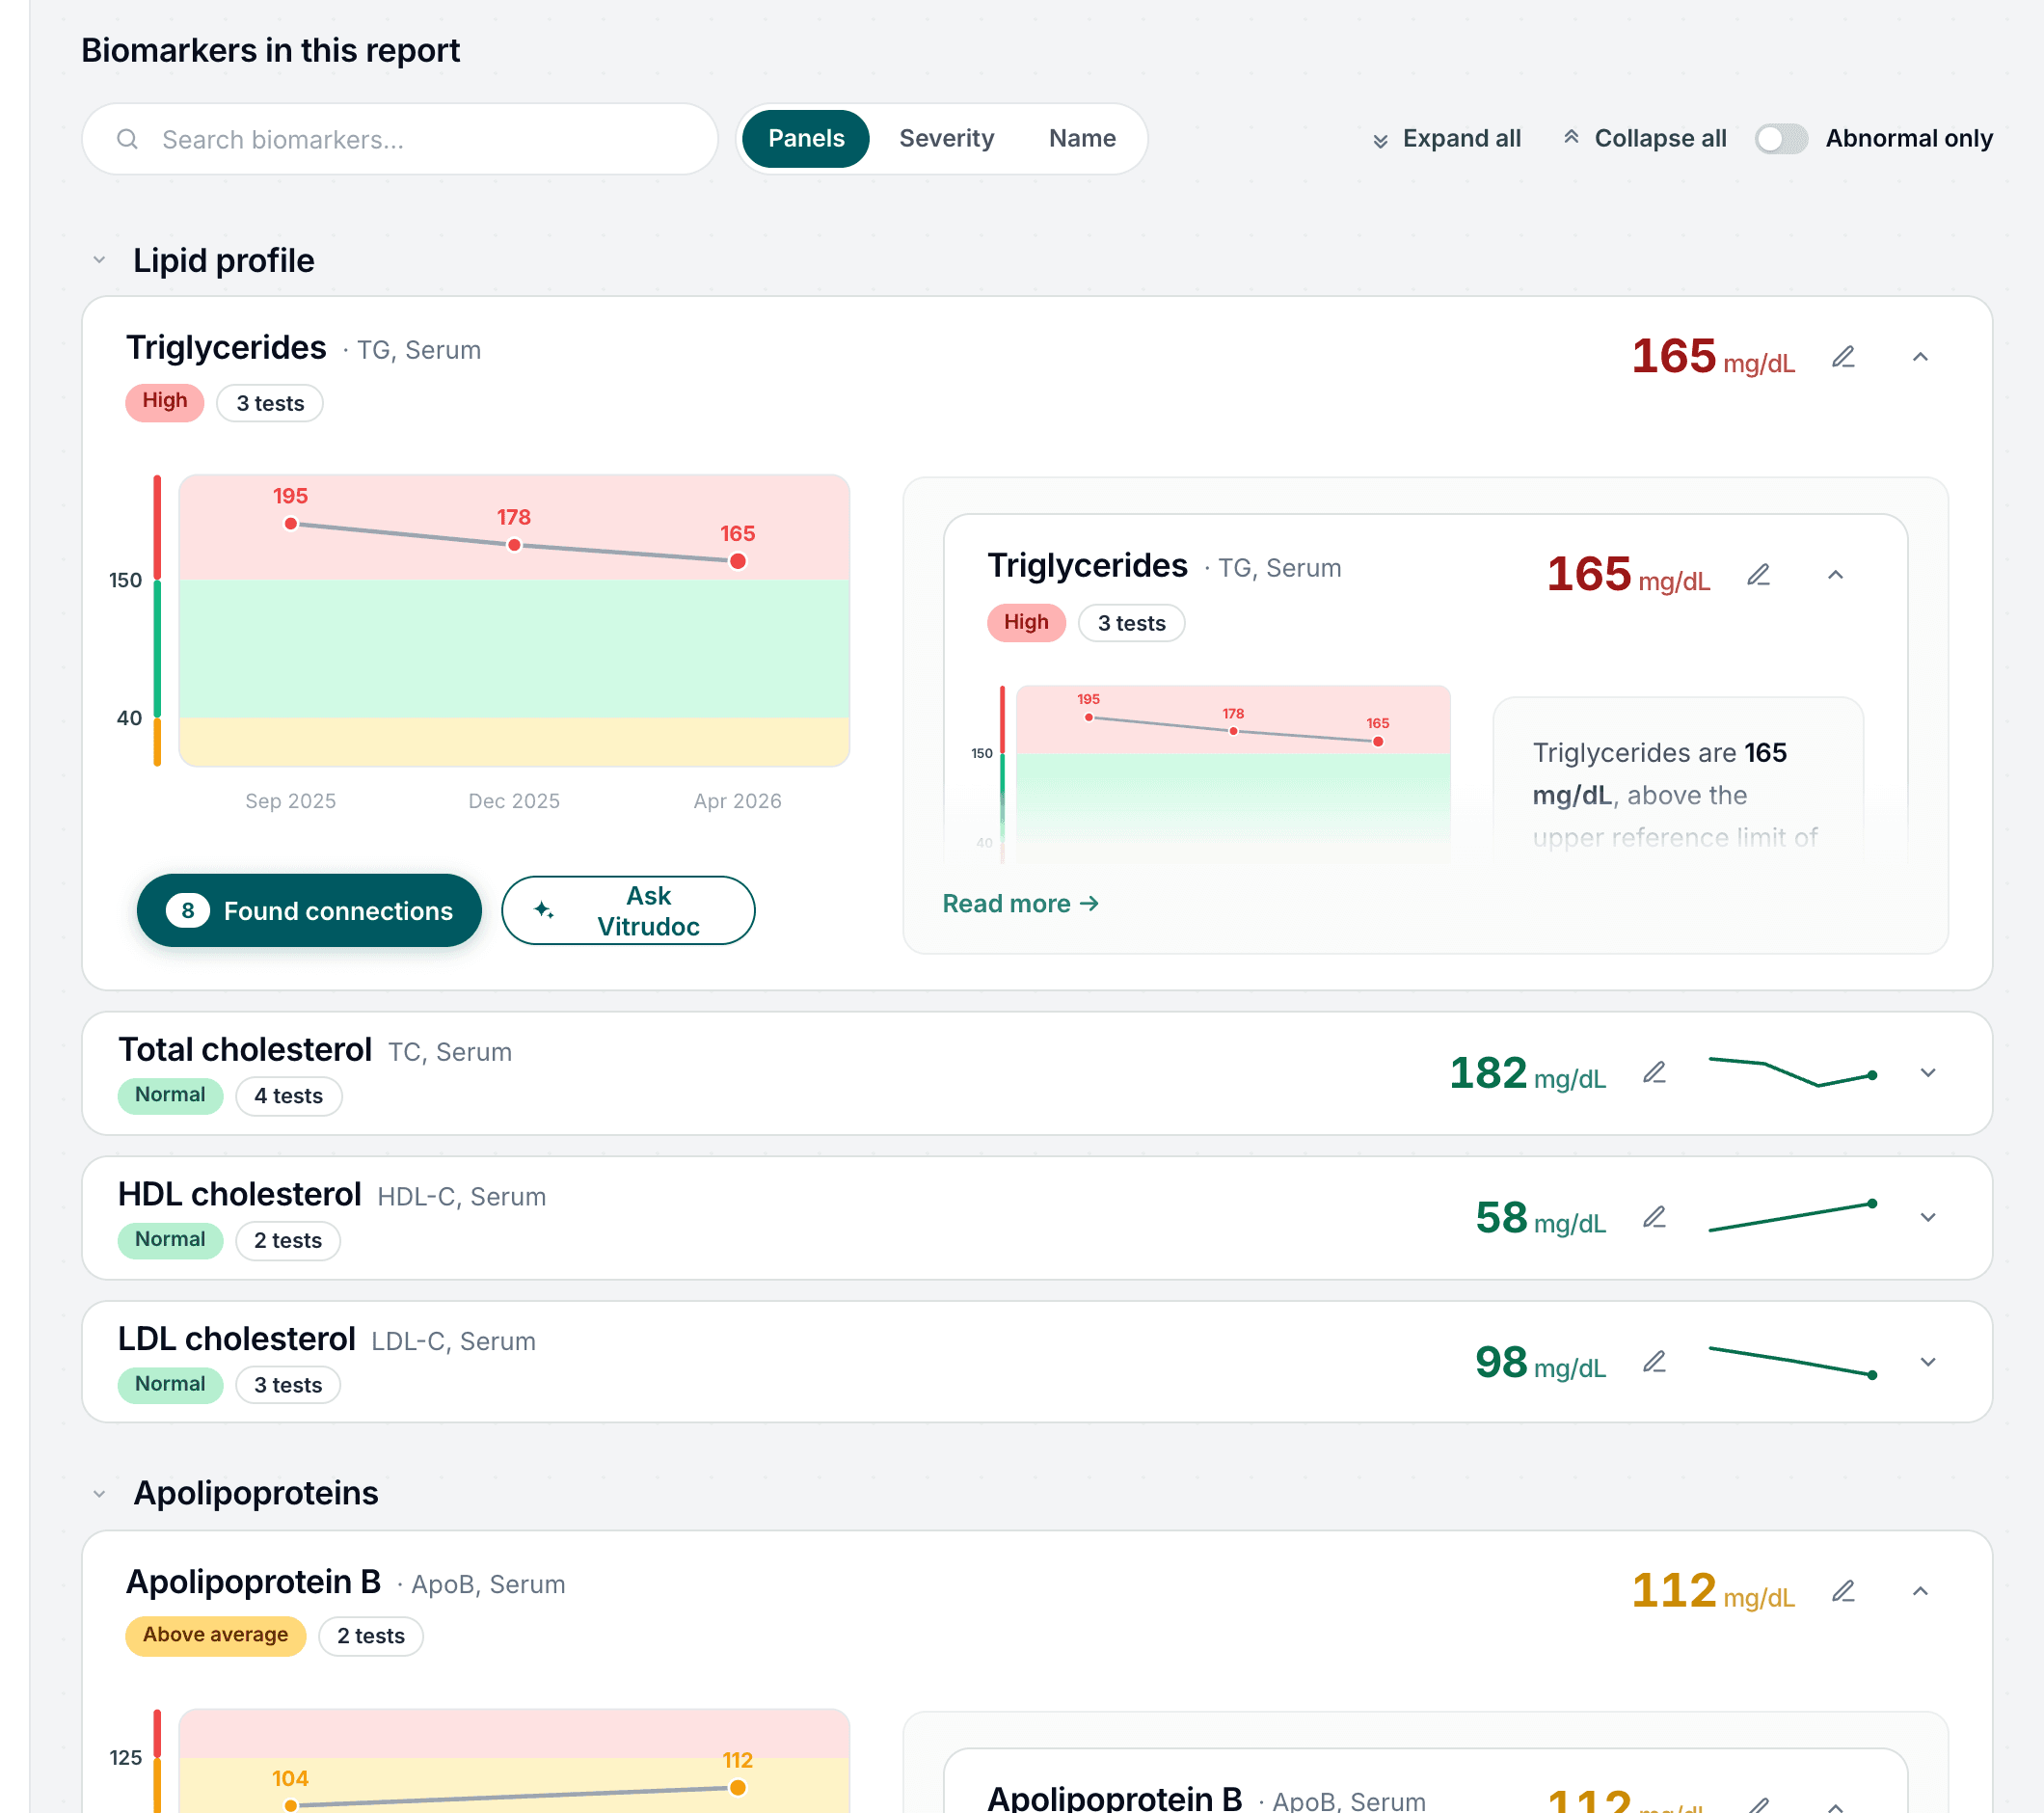This screenshot has width=2044, height=1813.
Task: Follow the Read more link
Action: click(x=1020, y=904)
